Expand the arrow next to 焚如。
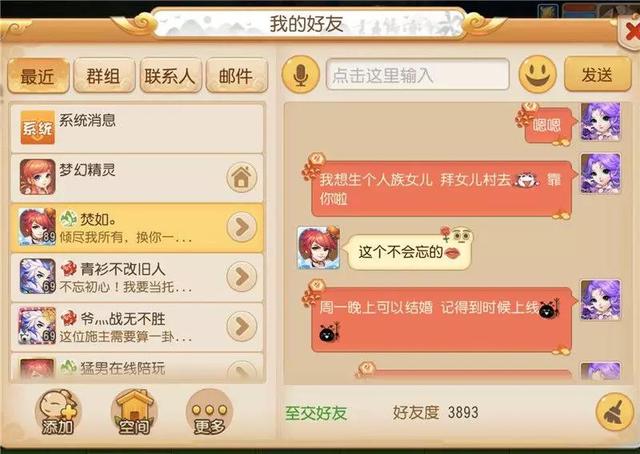This screenshot has height=454, width=640. click(x=242, y=227)
